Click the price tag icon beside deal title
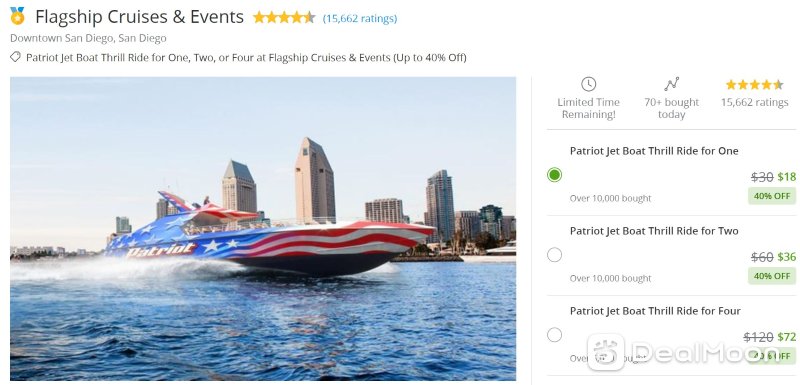800x385 pixels. point(15,57)
